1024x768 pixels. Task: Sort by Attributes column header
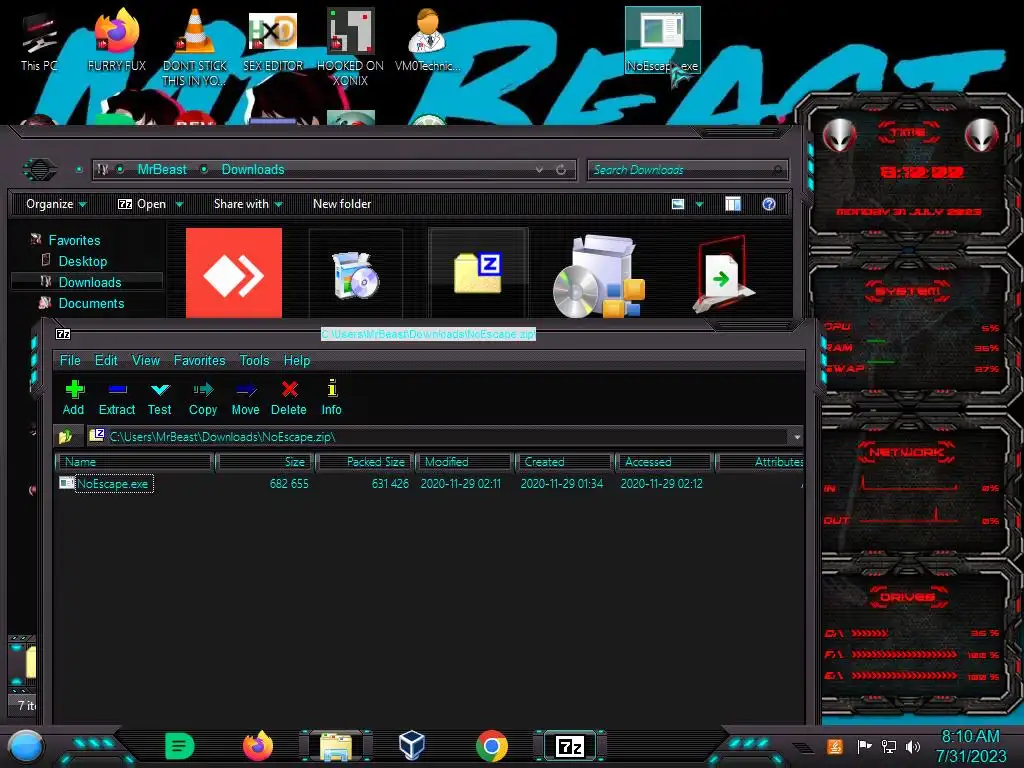click(761, 462)
